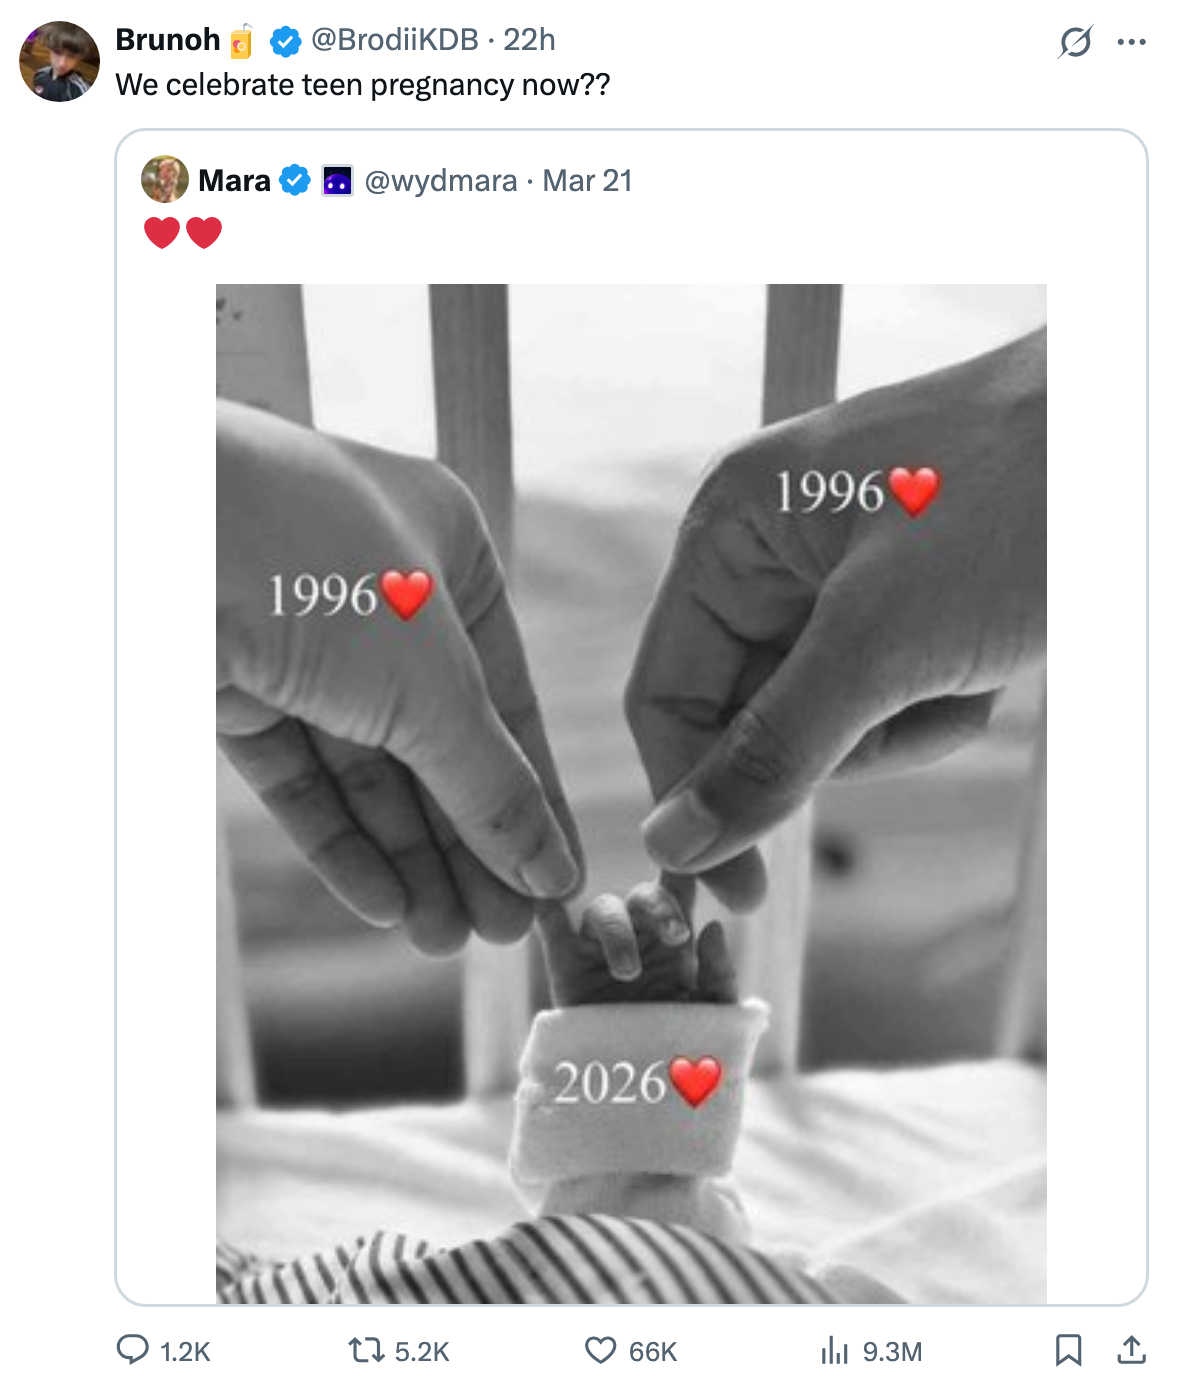
Task: Open the three-dot more options menu
Action: [1131, 42]
